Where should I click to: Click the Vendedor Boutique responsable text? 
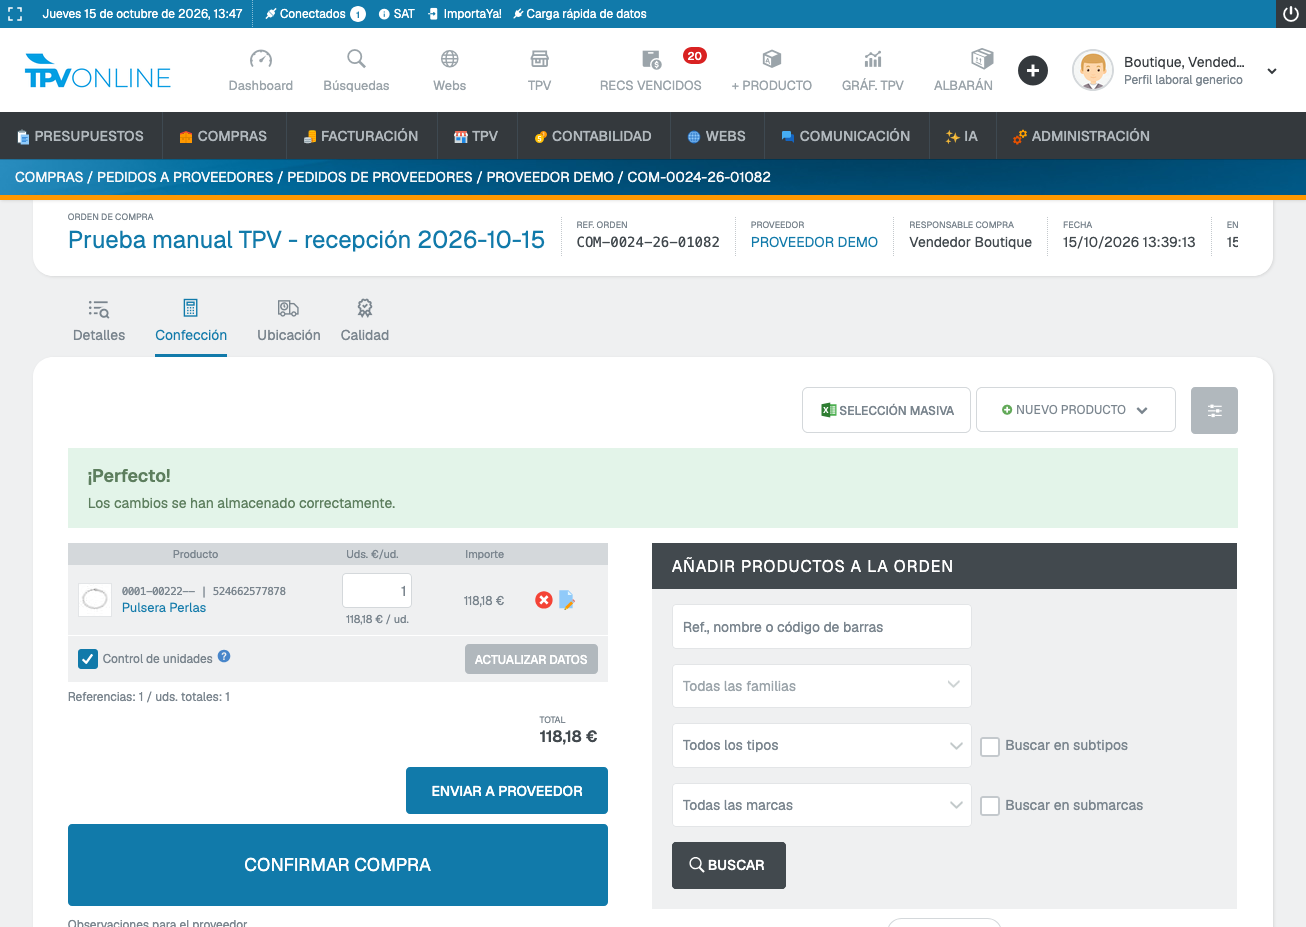point(970,242)
